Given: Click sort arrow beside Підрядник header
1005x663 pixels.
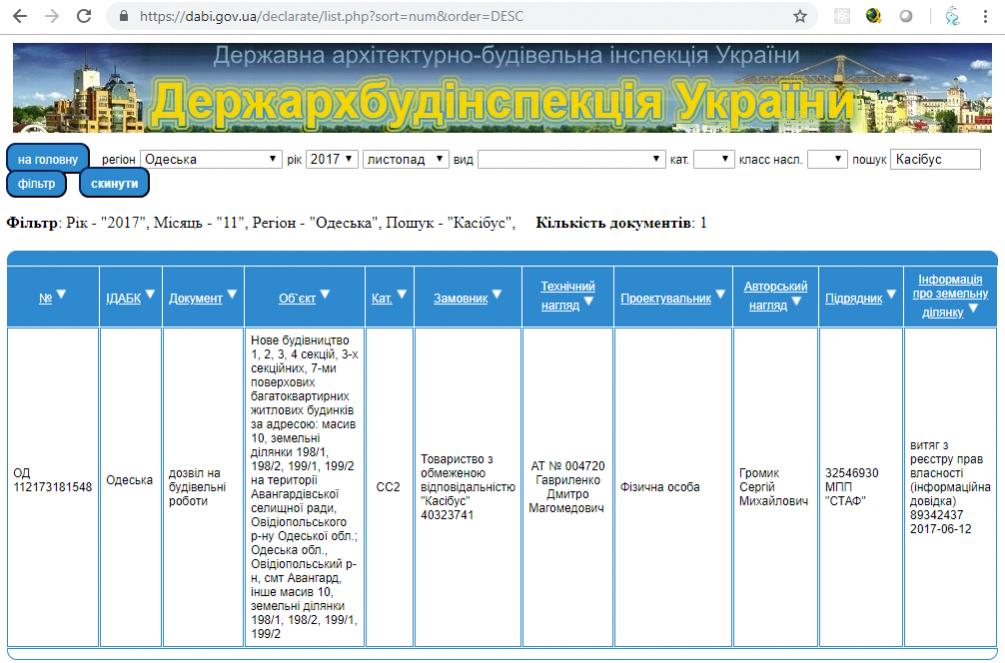Looking at the screenshot, I should [891, 295].
